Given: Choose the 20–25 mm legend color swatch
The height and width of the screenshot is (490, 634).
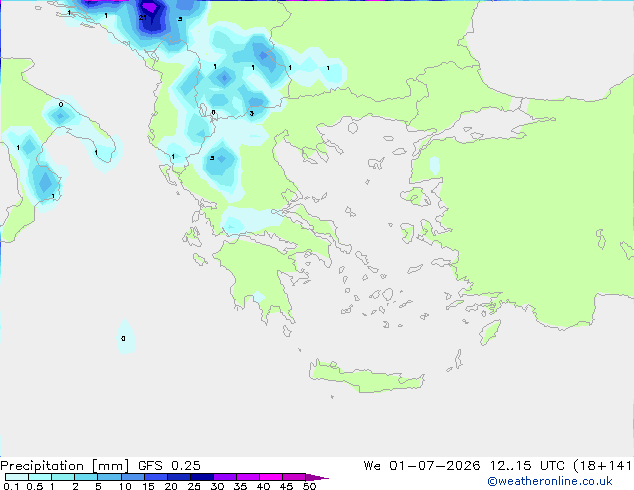Looking at the screenshot, I should click(178, 477).
